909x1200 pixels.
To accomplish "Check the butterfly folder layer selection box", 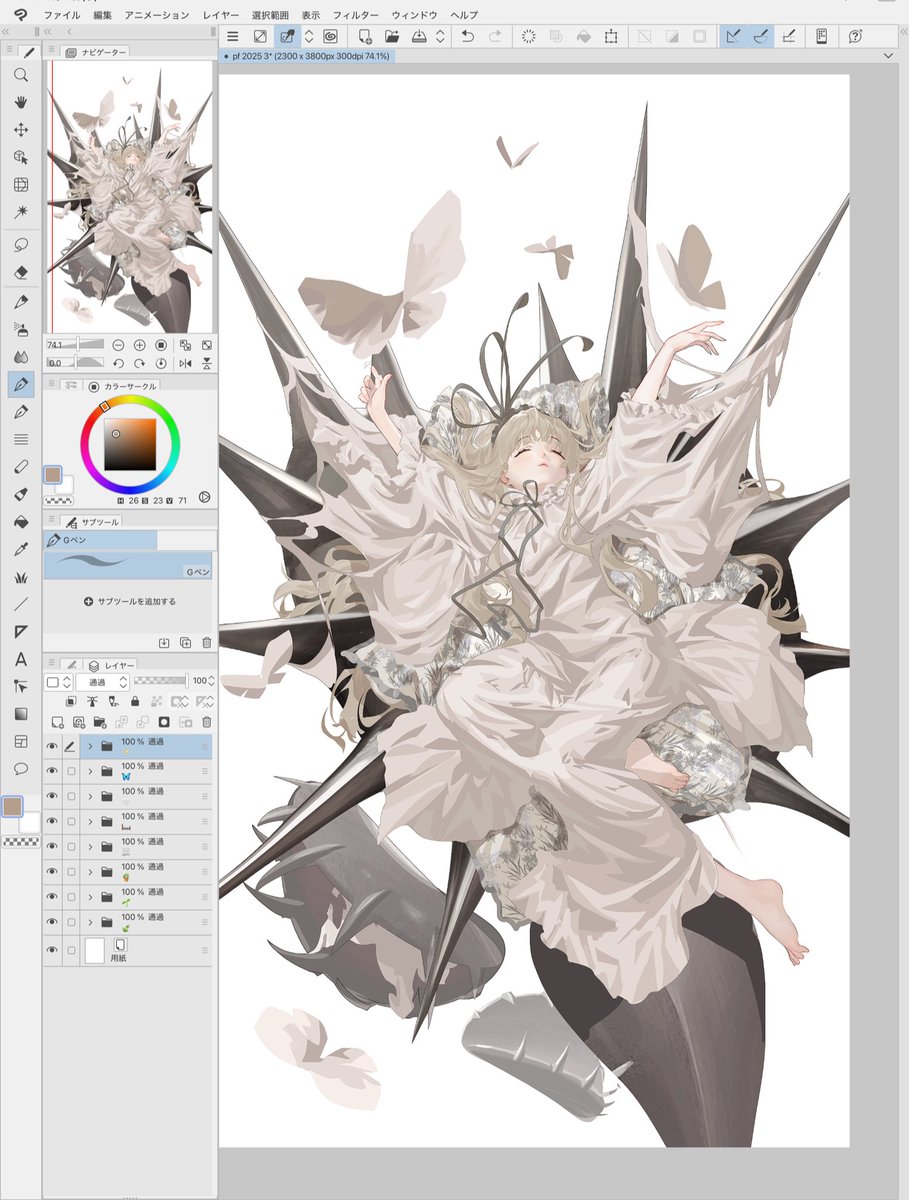I will click(x=71, y=771).
